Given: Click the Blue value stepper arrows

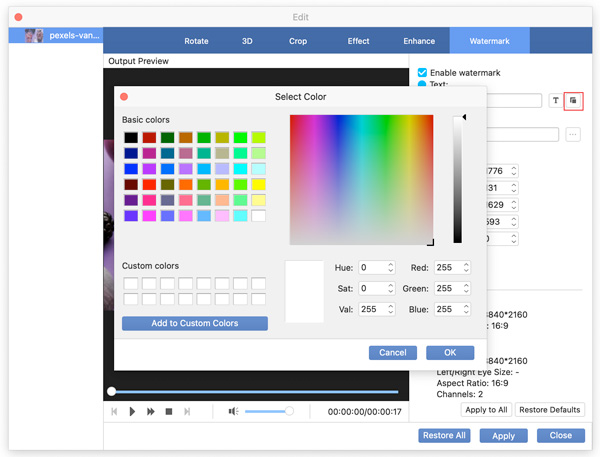Looking at the screenshot, I should (x=466, y=309).
